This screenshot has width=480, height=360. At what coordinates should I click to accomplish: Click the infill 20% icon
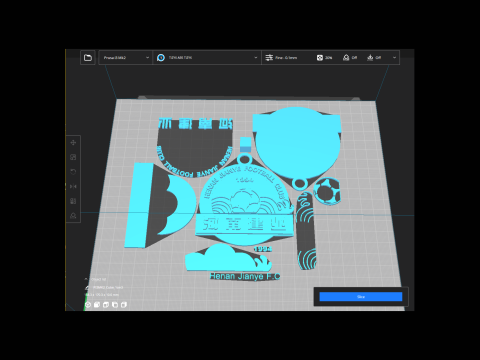tap(320, 58)
